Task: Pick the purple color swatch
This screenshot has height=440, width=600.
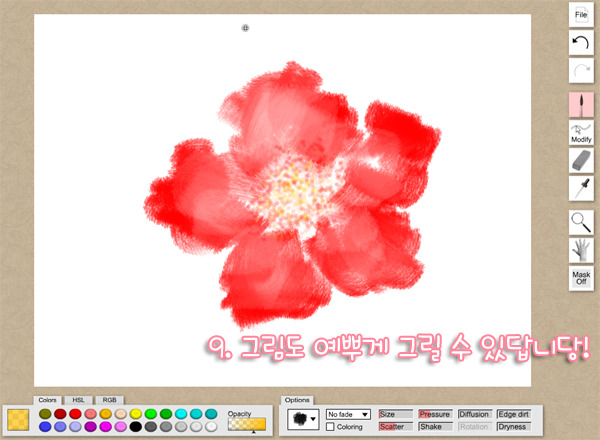Action: pyautogui.click(x=90, y=427)
